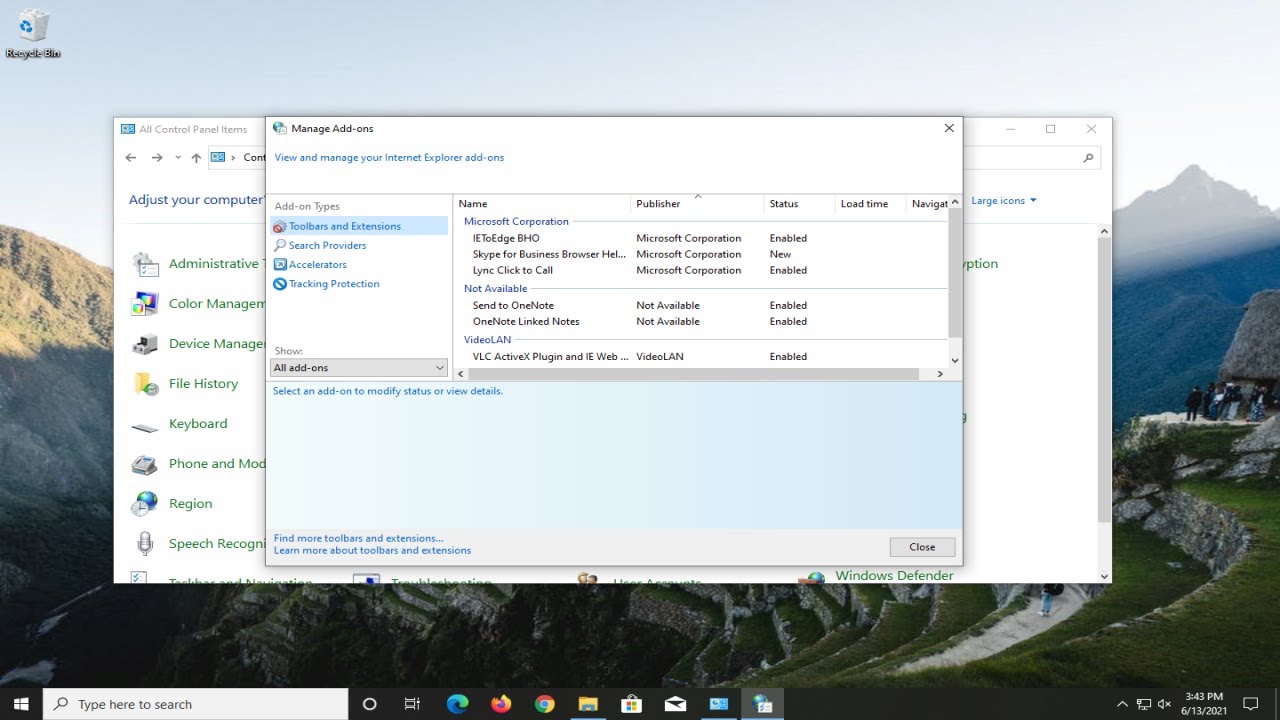Click the Firefox taskbar icon
Screen dimensions: 1280x720
(501, 704)
